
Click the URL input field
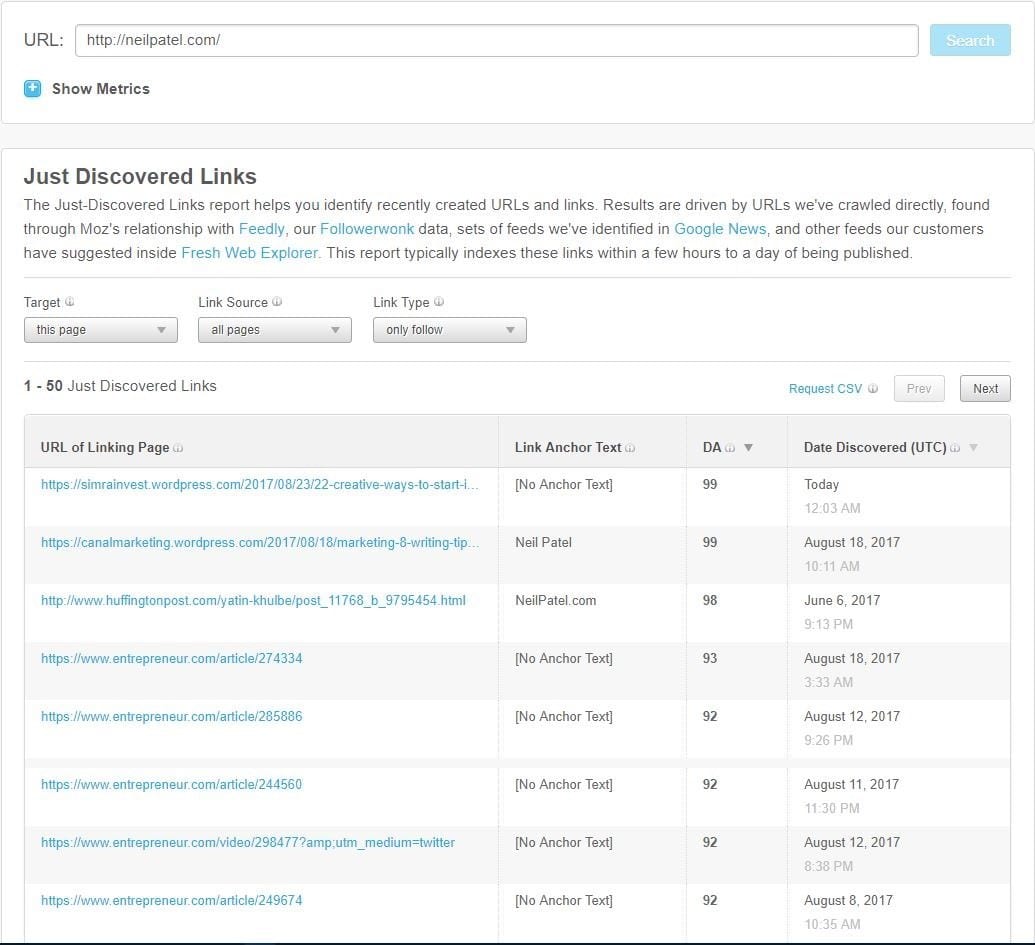[496, 41]
